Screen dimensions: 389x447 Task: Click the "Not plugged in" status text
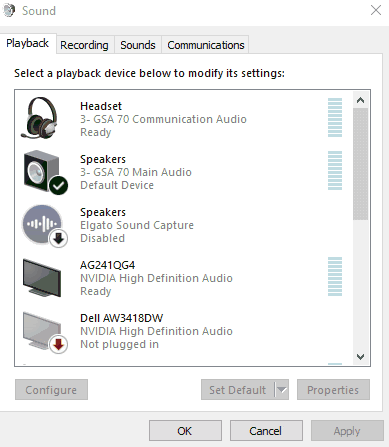pyautogui.click(x=120, y=344)
